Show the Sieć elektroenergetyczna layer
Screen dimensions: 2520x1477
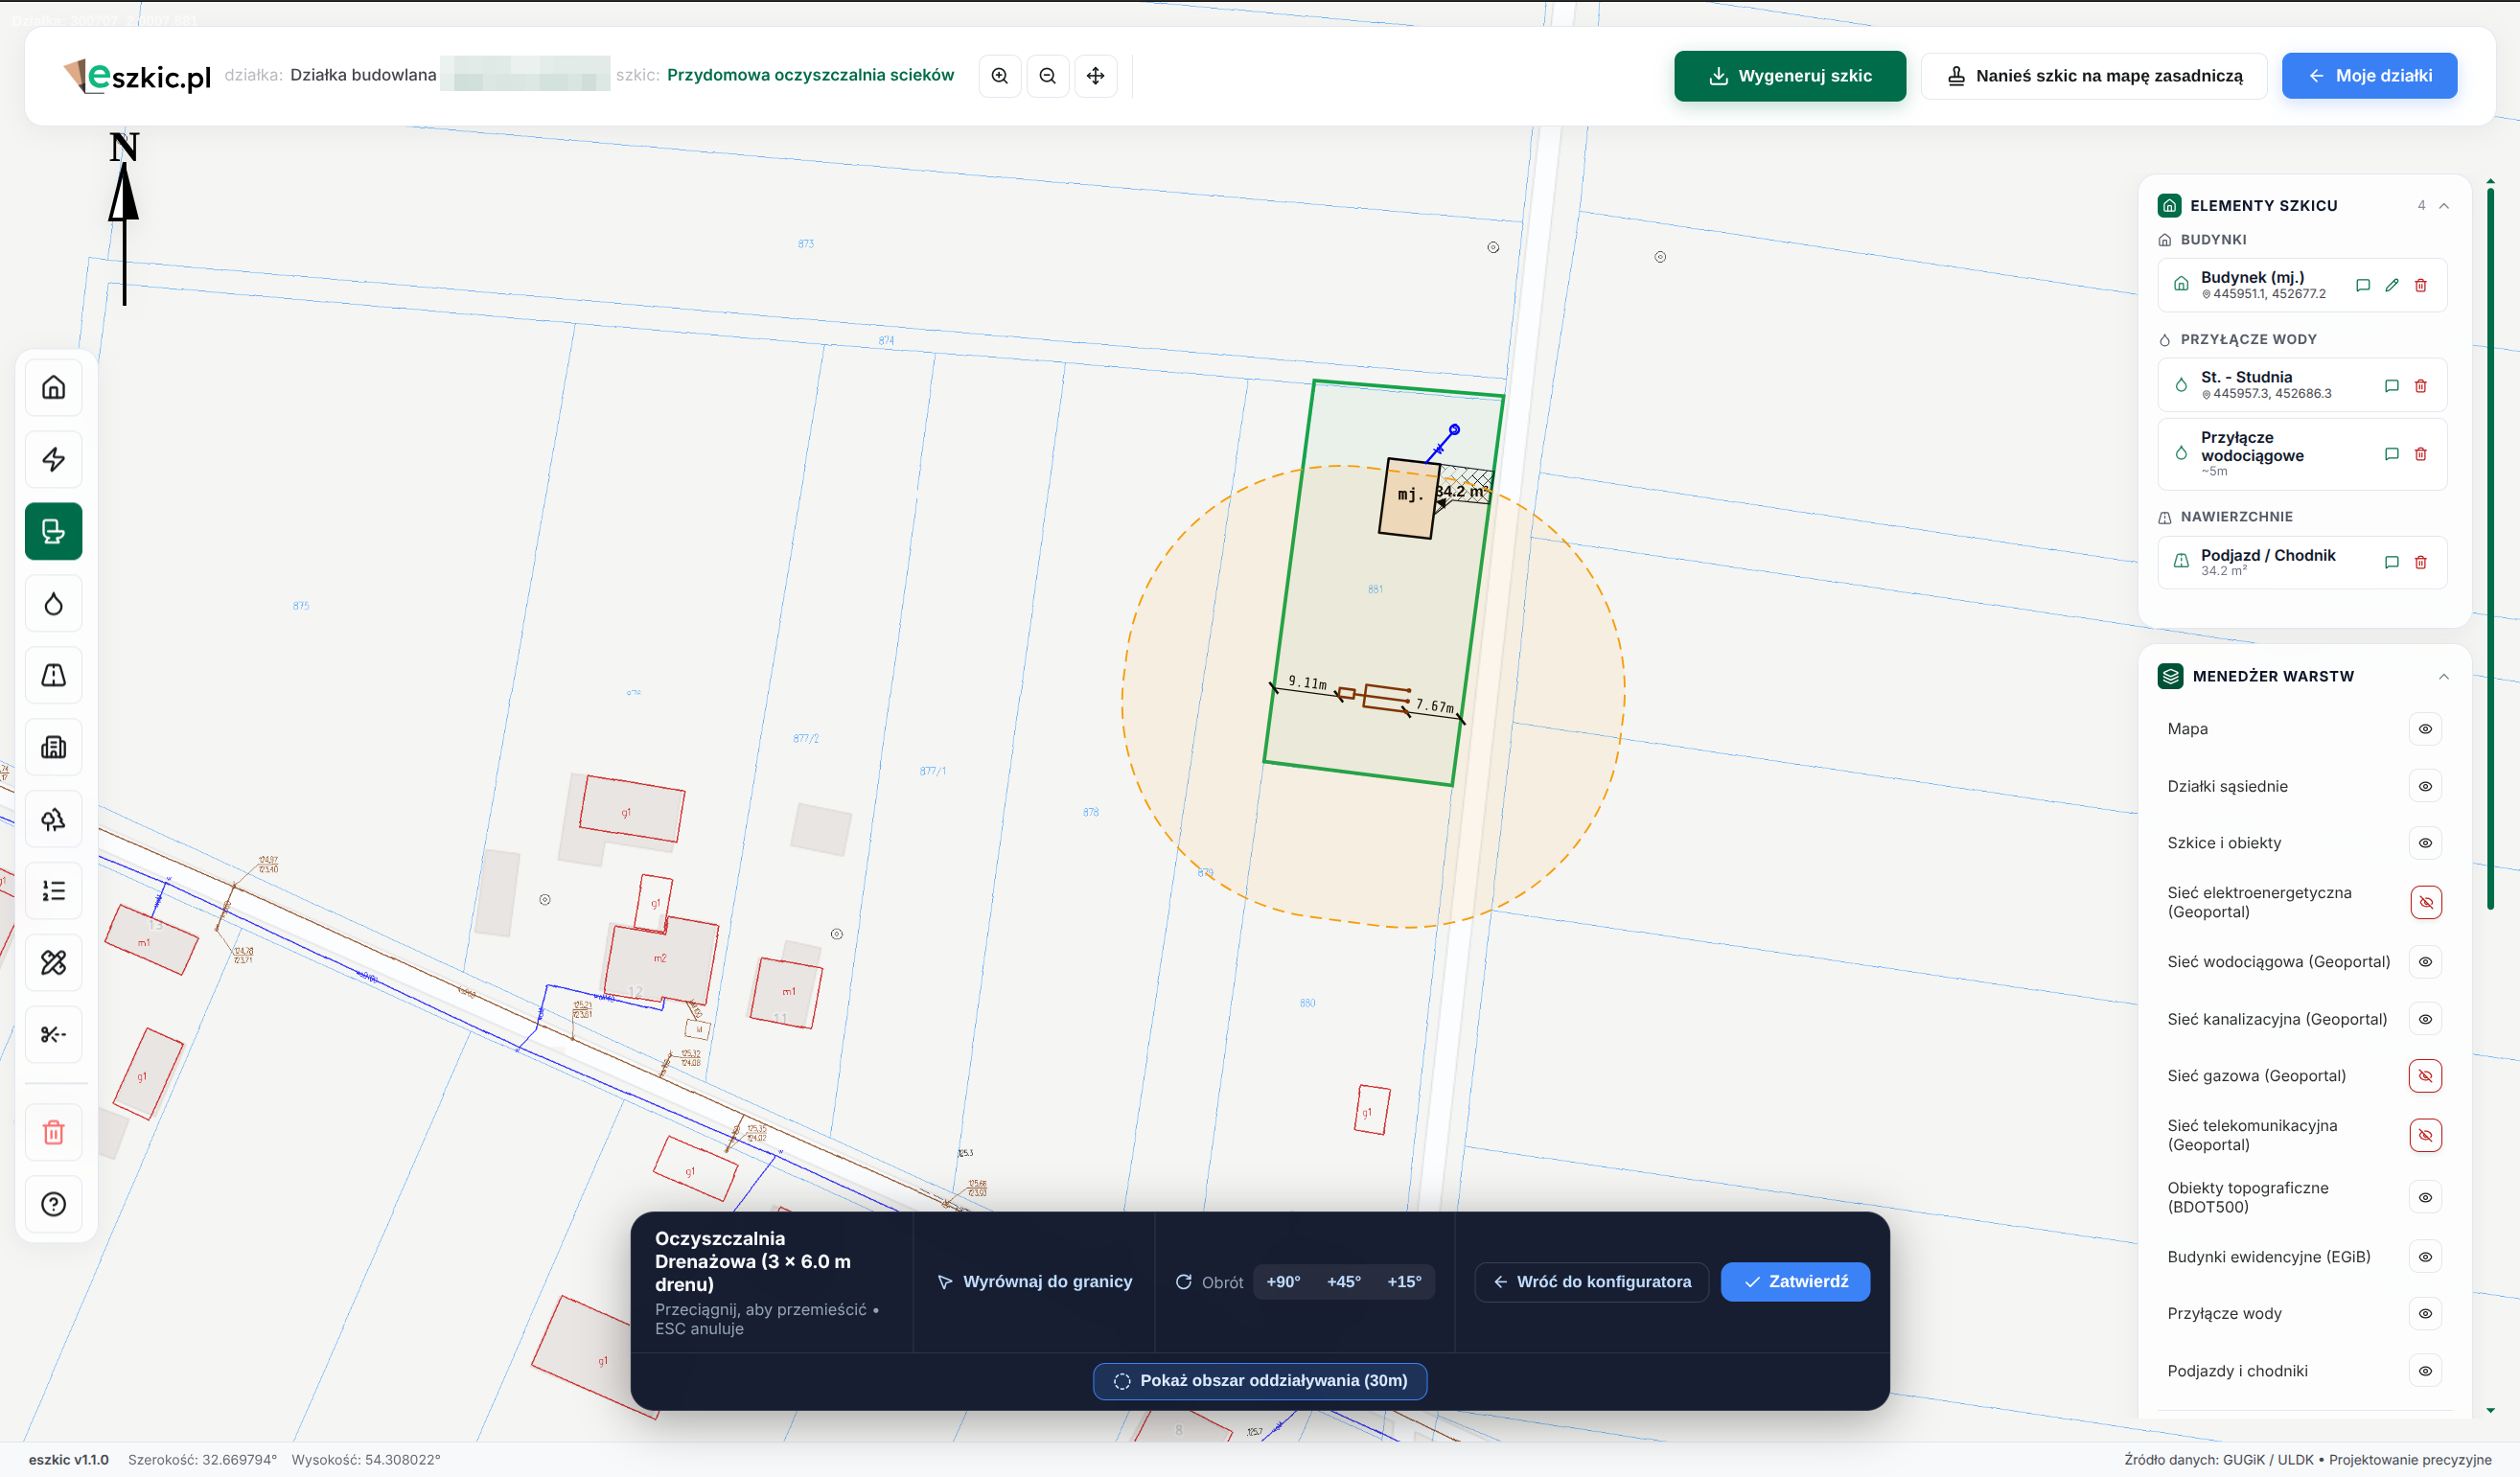2425,903
